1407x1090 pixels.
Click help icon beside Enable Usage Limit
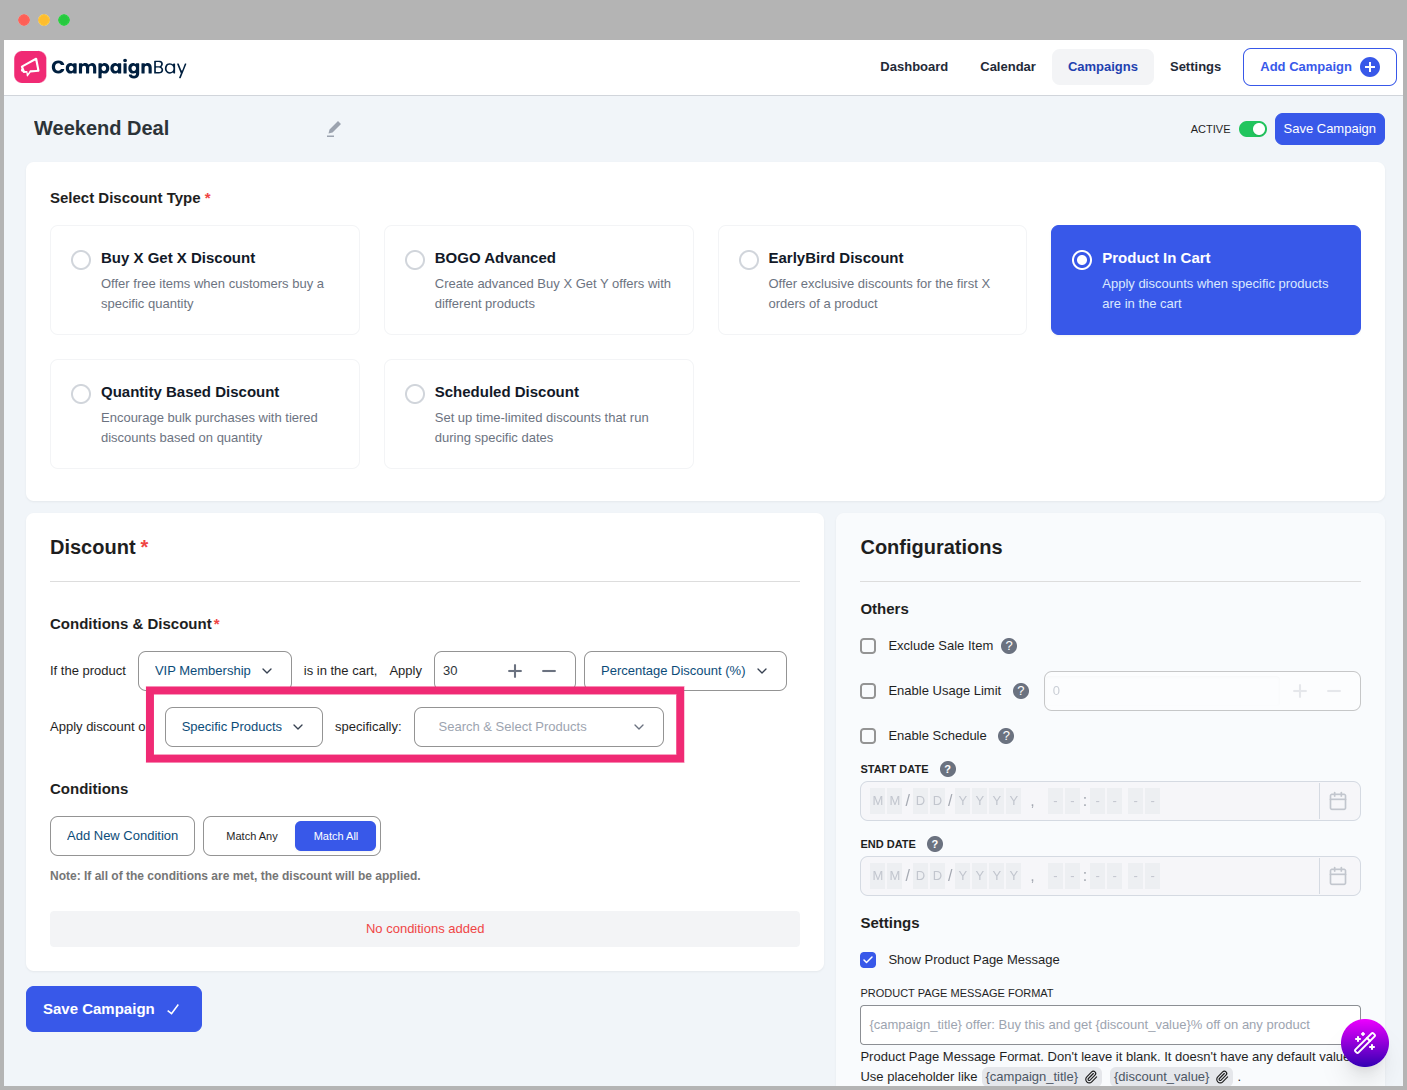1021,691
